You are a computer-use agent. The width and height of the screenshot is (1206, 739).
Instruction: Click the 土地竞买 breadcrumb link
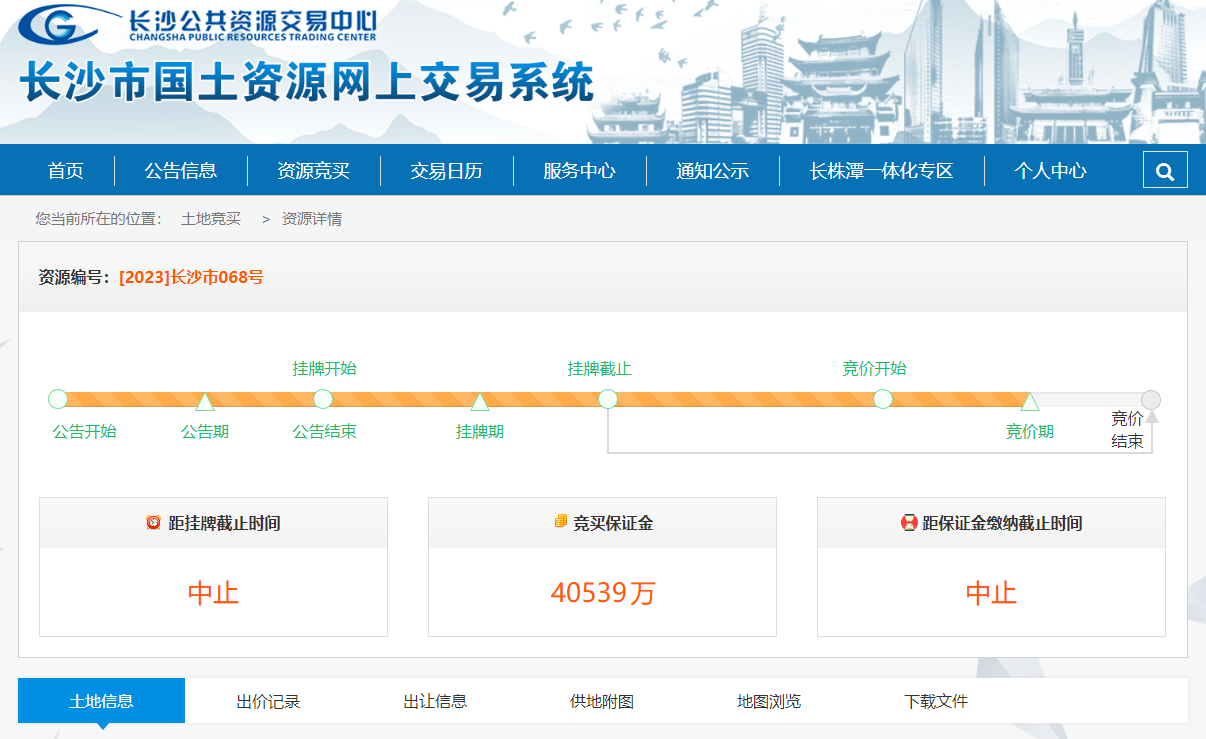coord(211,218)
